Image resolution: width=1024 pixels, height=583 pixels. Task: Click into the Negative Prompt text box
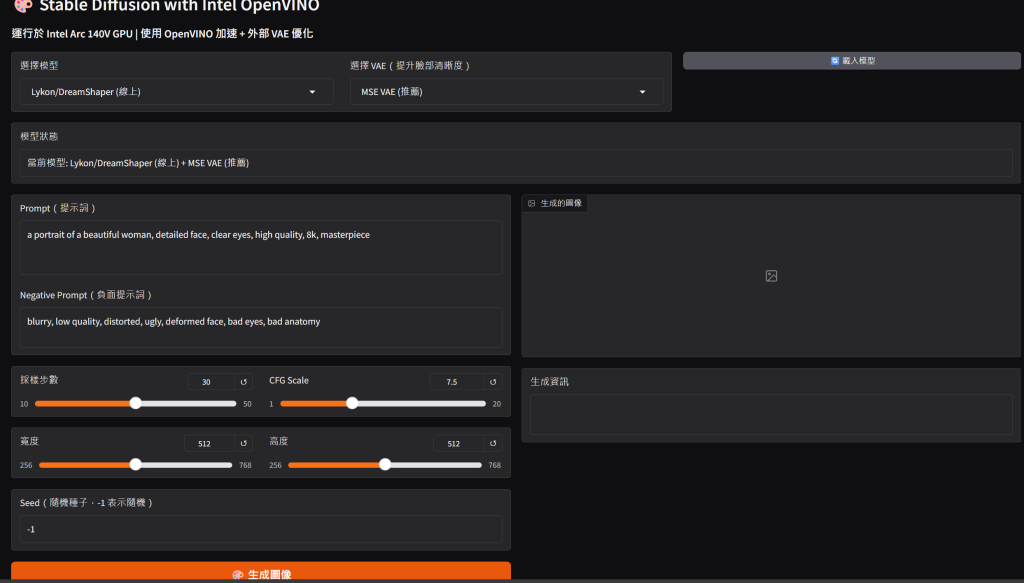(x=261, y=327)
